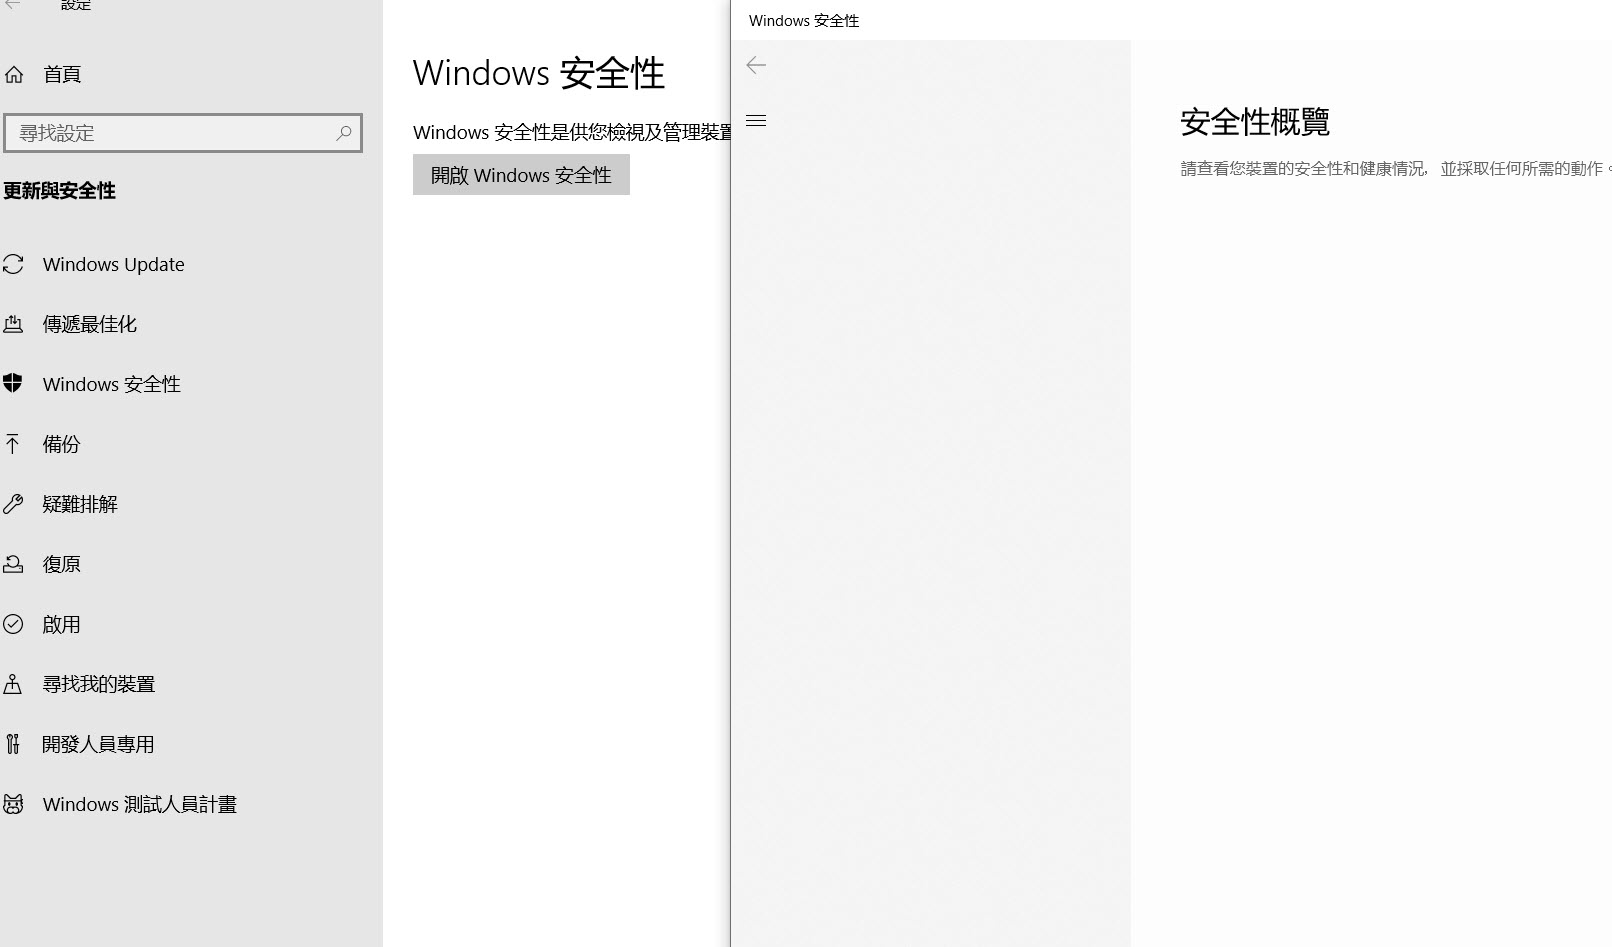
Task: Click the upload arrow icon for 備份
Action: click(13, 444)
